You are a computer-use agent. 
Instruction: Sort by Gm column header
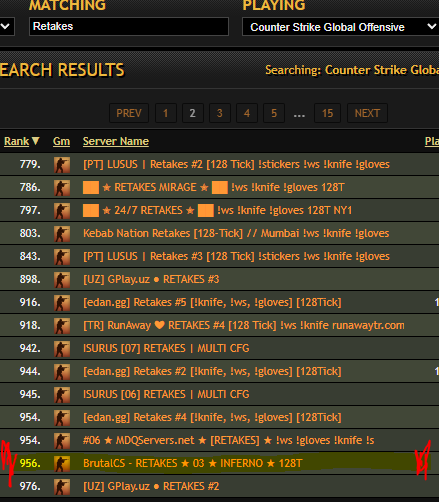[x=61, y=141]
